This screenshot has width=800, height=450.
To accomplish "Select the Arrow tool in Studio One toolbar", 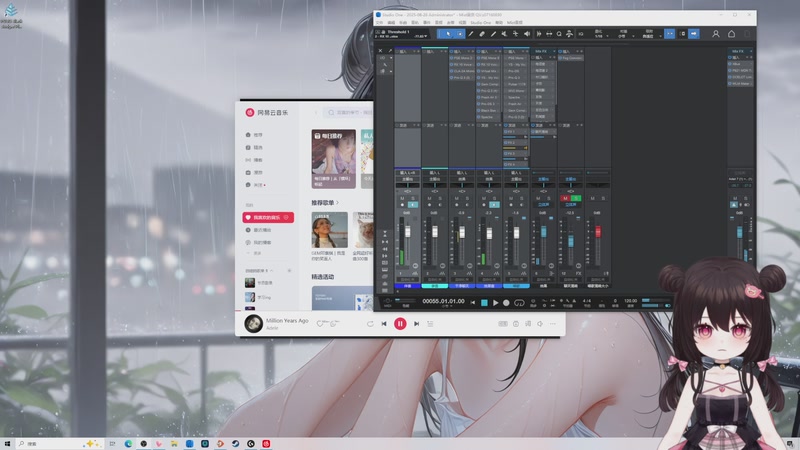I will click(x=448, y=34).
